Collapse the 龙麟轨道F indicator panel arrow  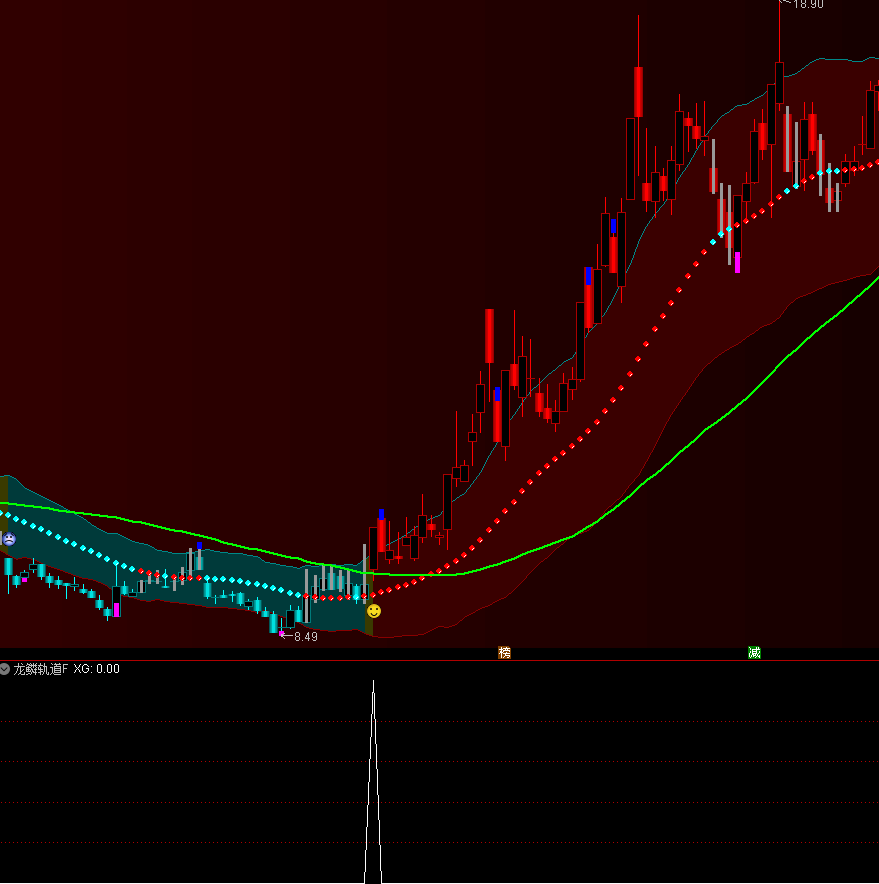(x=5, y=669)
